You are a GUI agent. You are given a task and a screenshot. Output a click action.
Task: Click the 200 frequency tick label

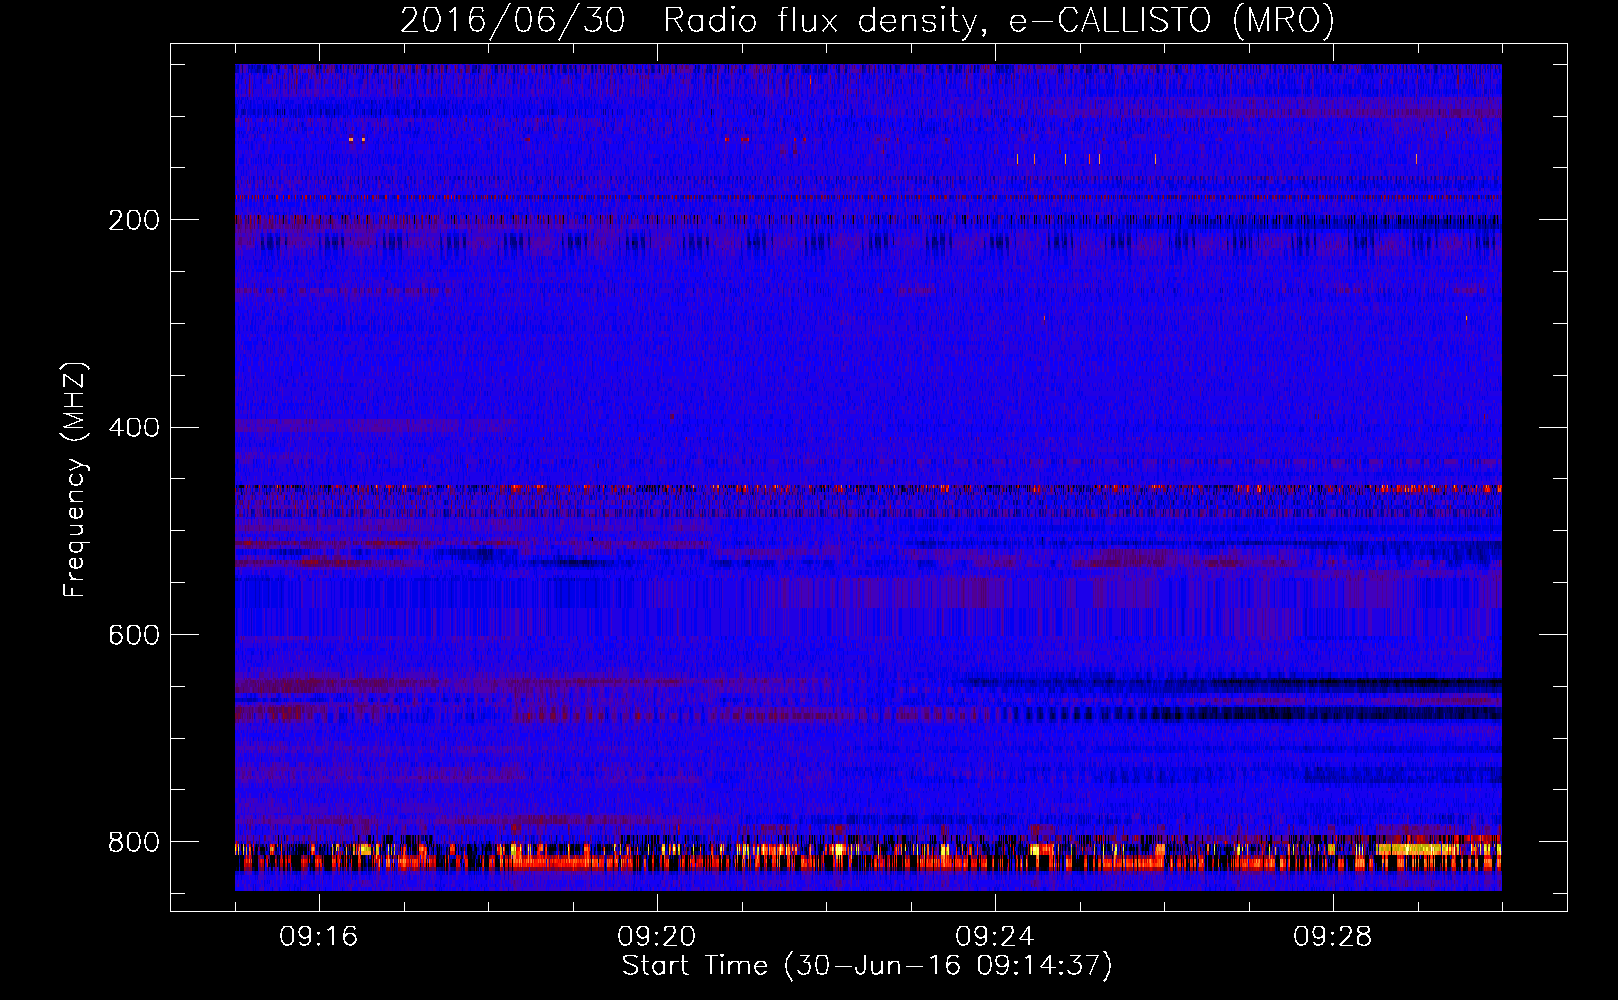[134, 220]
